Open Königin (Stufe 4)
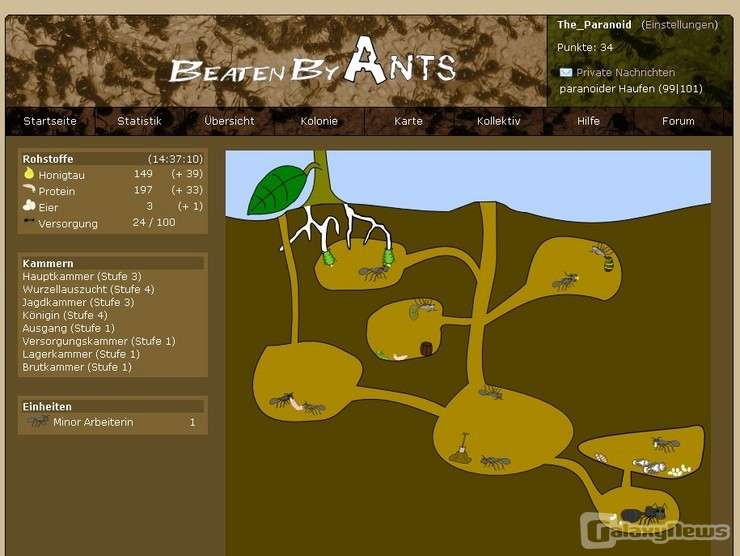 65,315
